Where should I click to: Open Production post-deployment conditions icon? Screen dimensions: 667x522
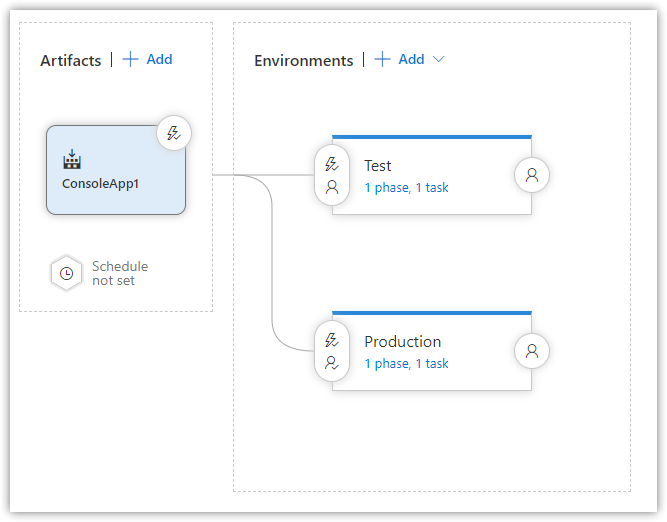point(532,351)
